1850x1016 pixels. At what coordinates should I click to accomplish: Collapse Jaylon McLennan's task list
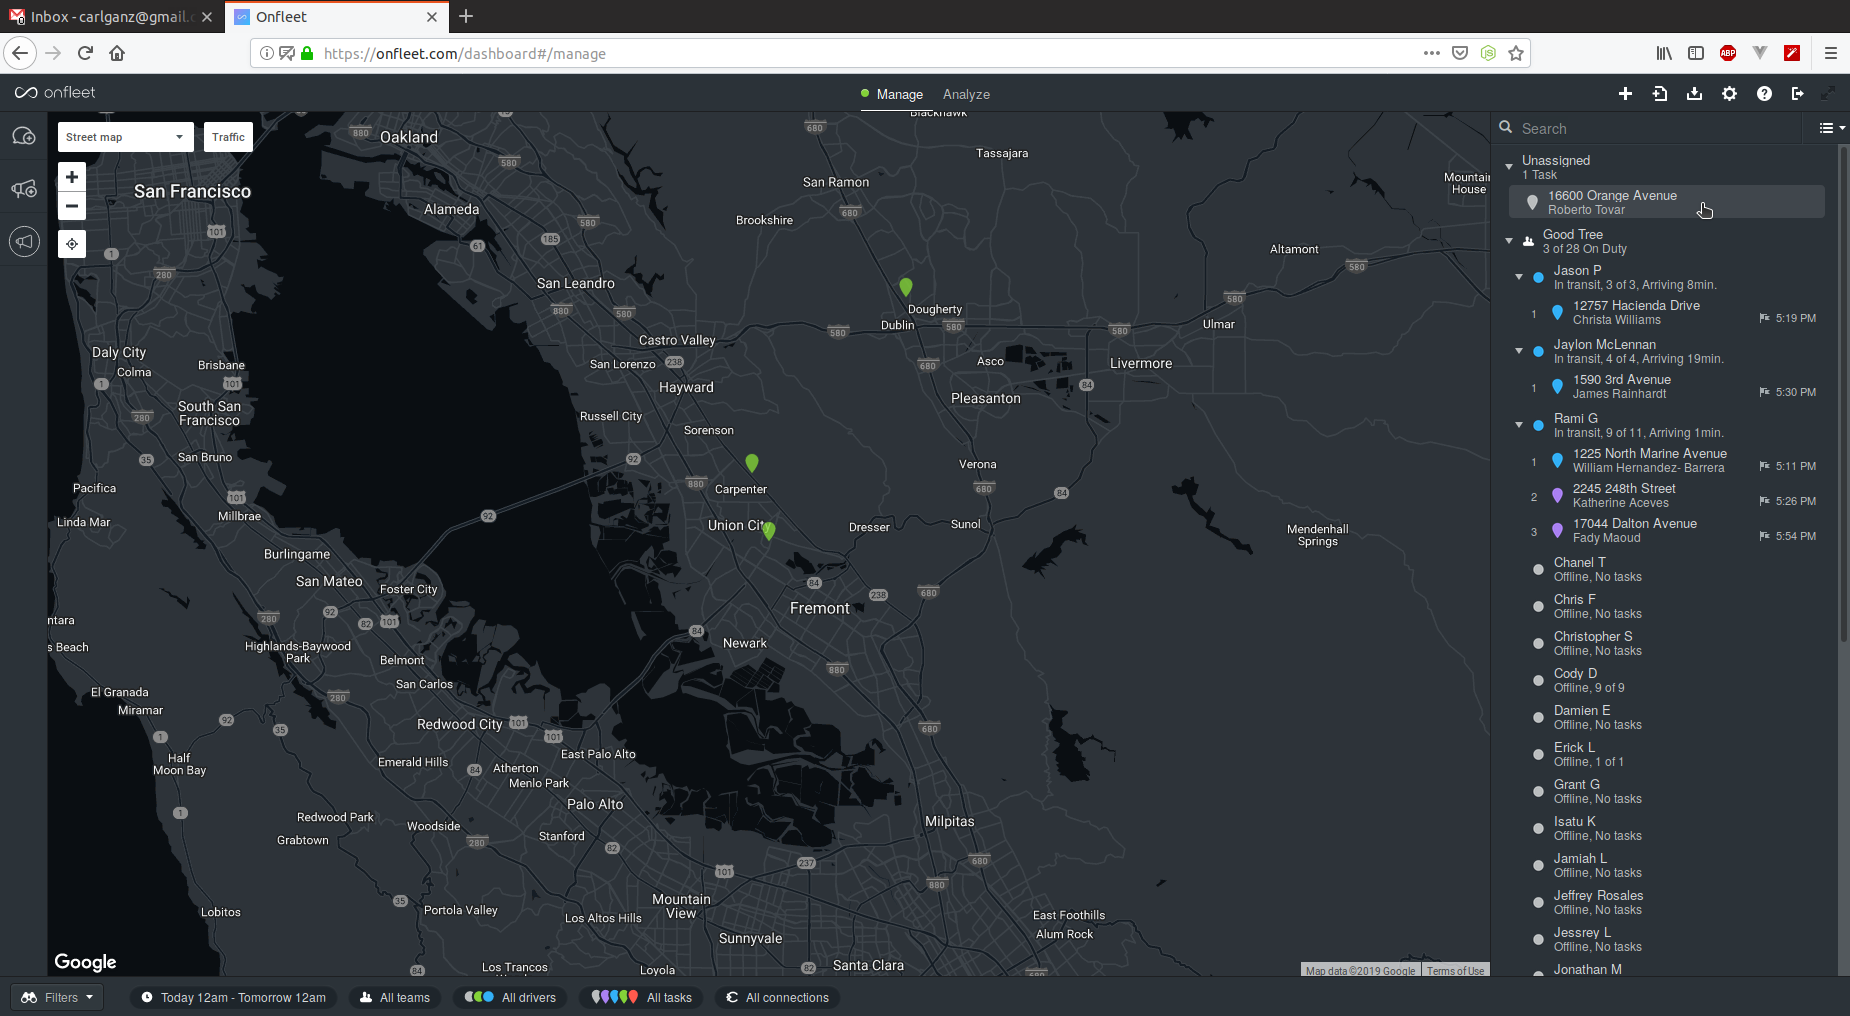click(1519, 351)
